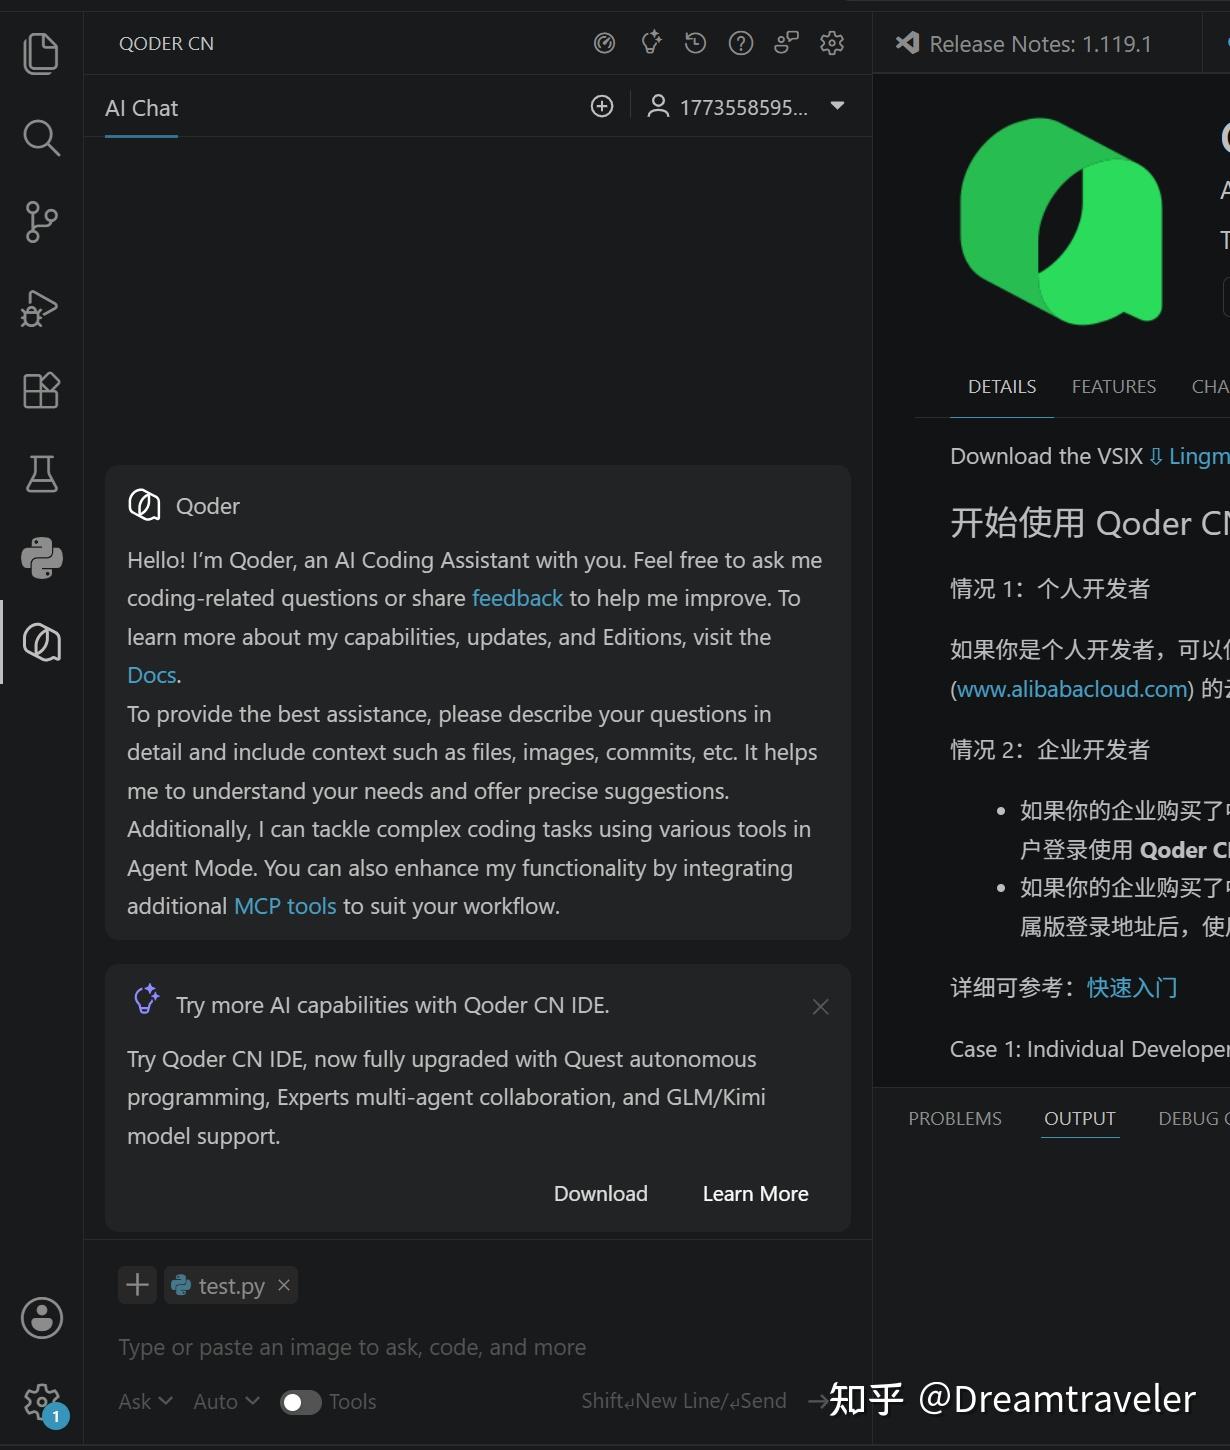Screen dimensions: 1230x1450
Task: Open the Accounts menu icon
Action: coord(41,1318)
